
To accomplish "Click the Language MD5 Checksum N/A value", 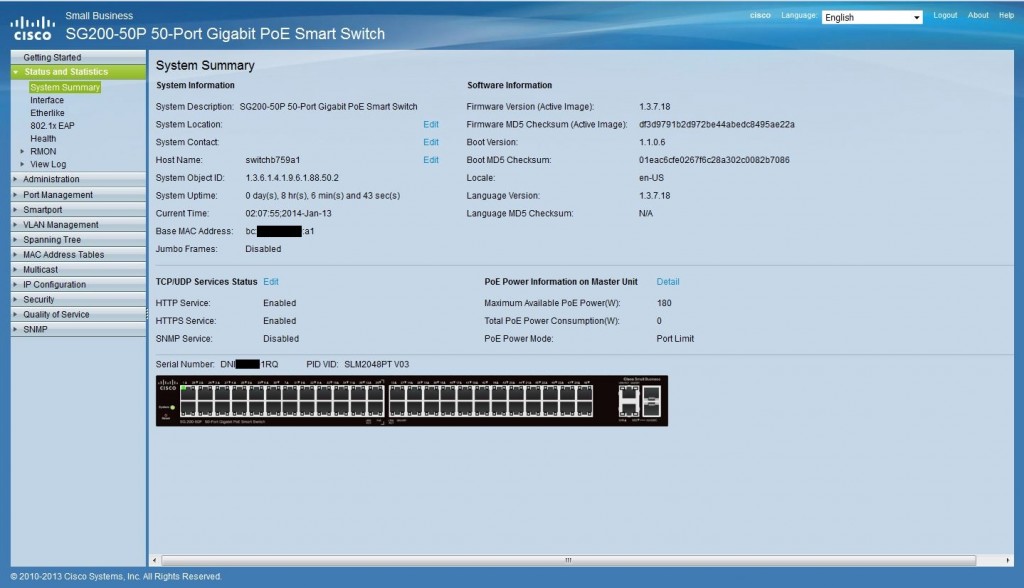I will tap(646, 213).
